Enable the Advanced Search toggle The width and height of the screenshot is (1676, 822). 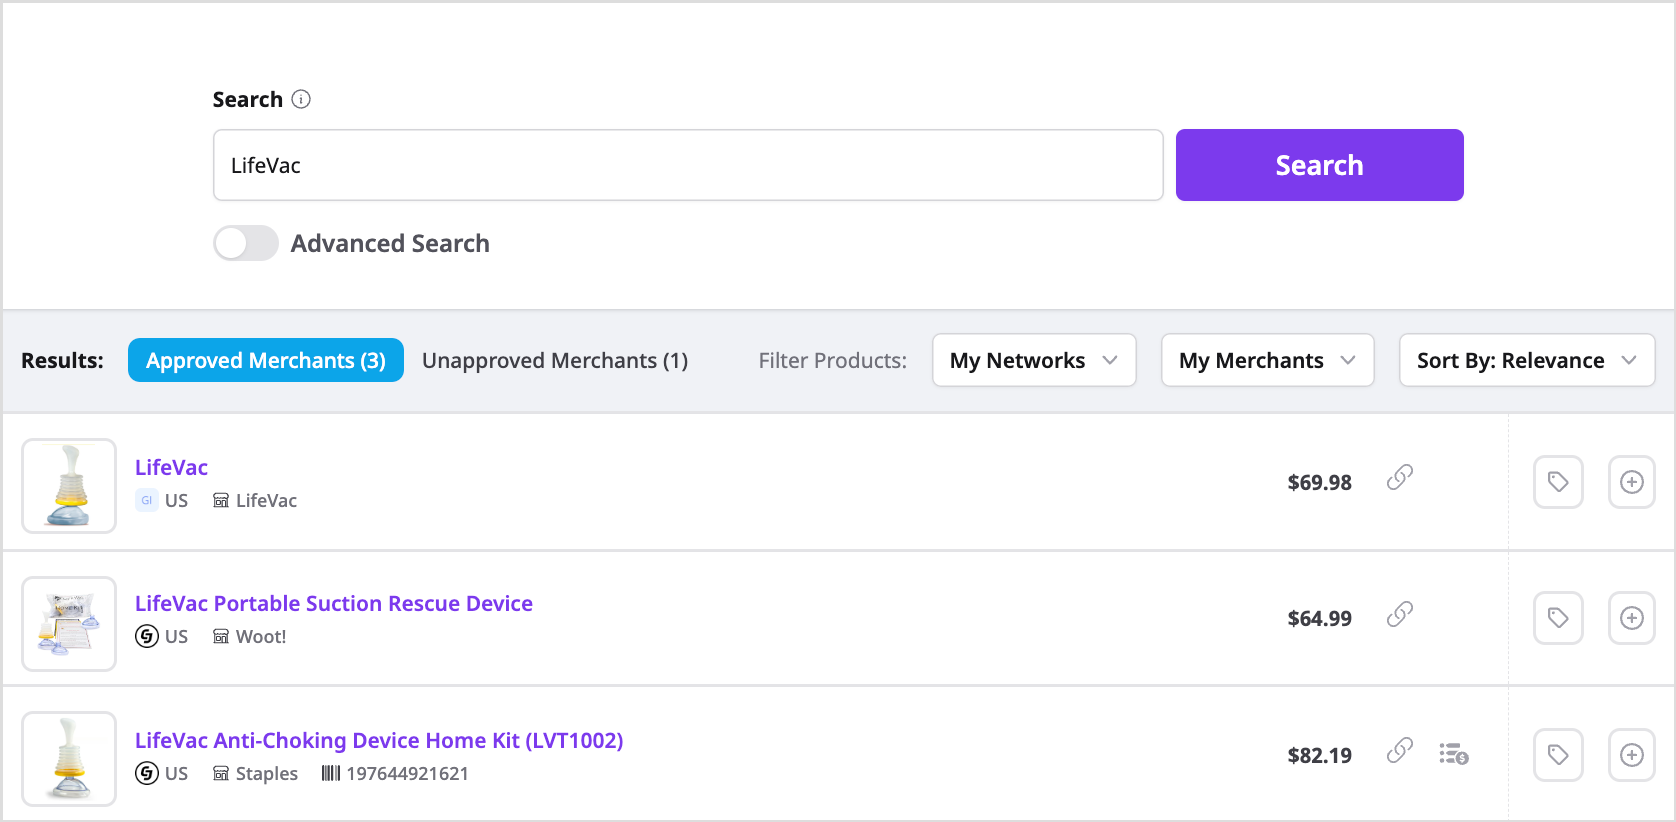[x=246, y=243]
